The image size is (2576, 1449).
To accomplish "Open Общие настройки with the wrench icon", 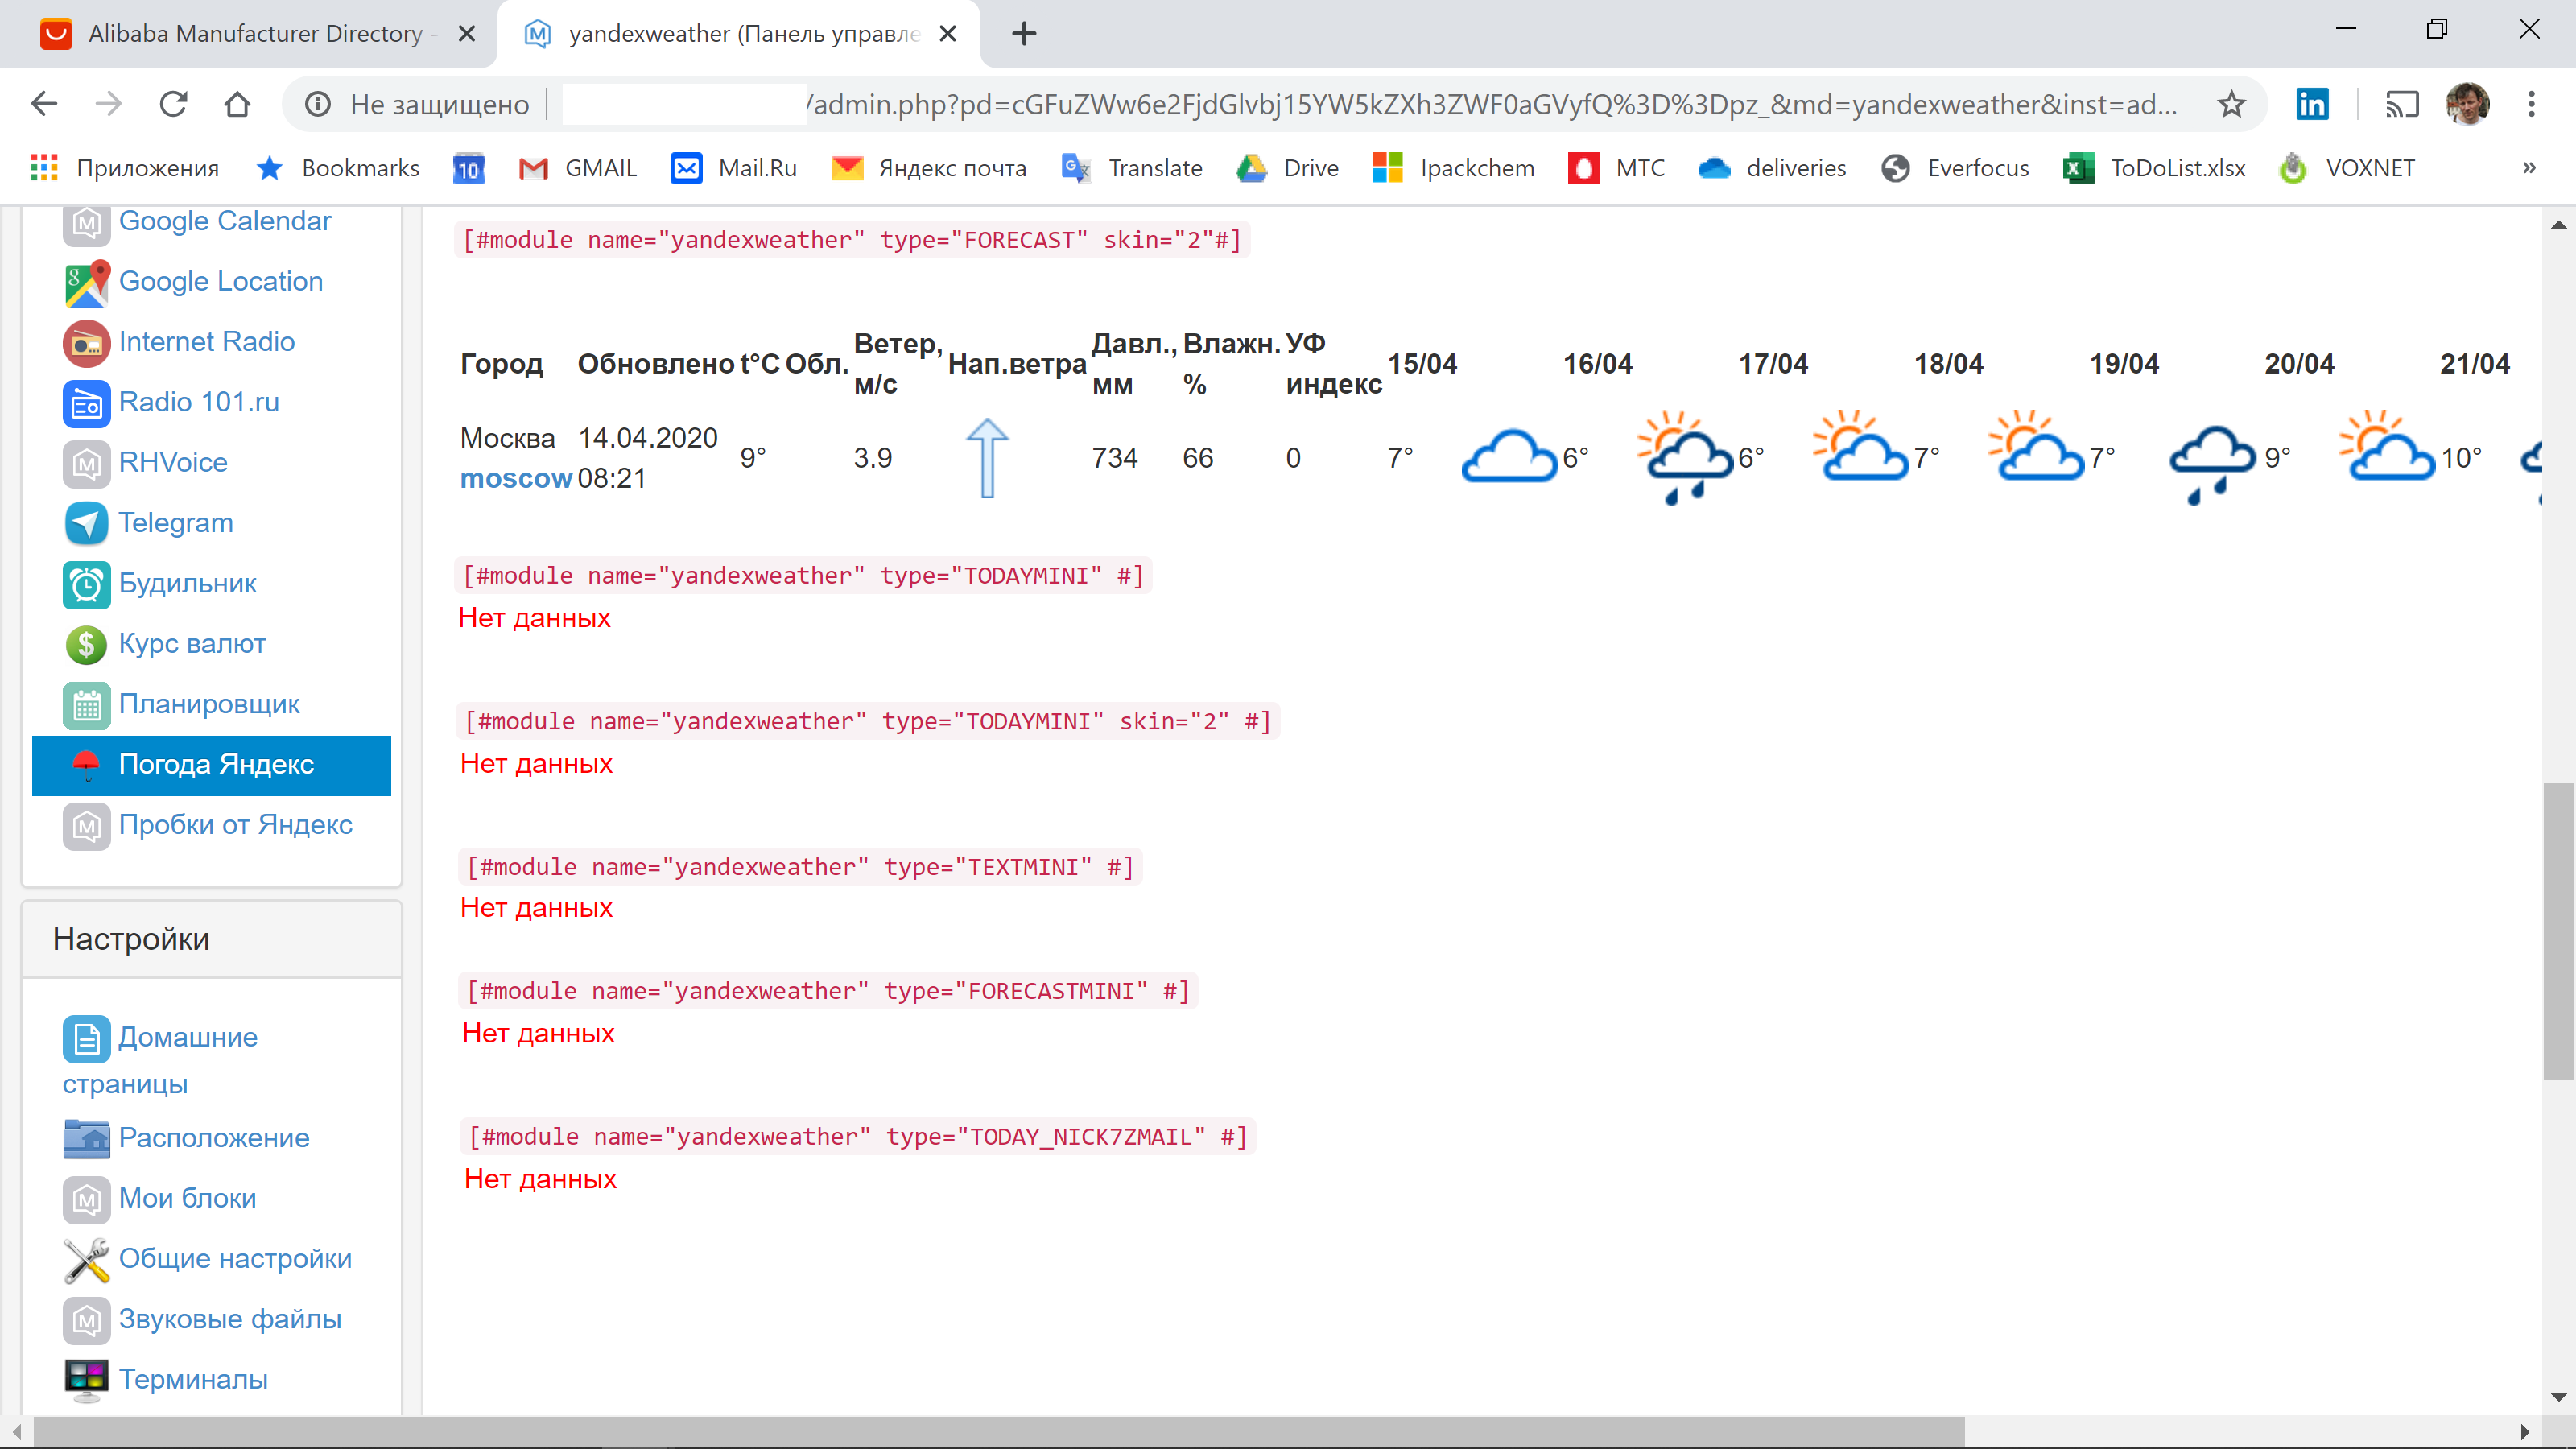I will (235, 1259).
